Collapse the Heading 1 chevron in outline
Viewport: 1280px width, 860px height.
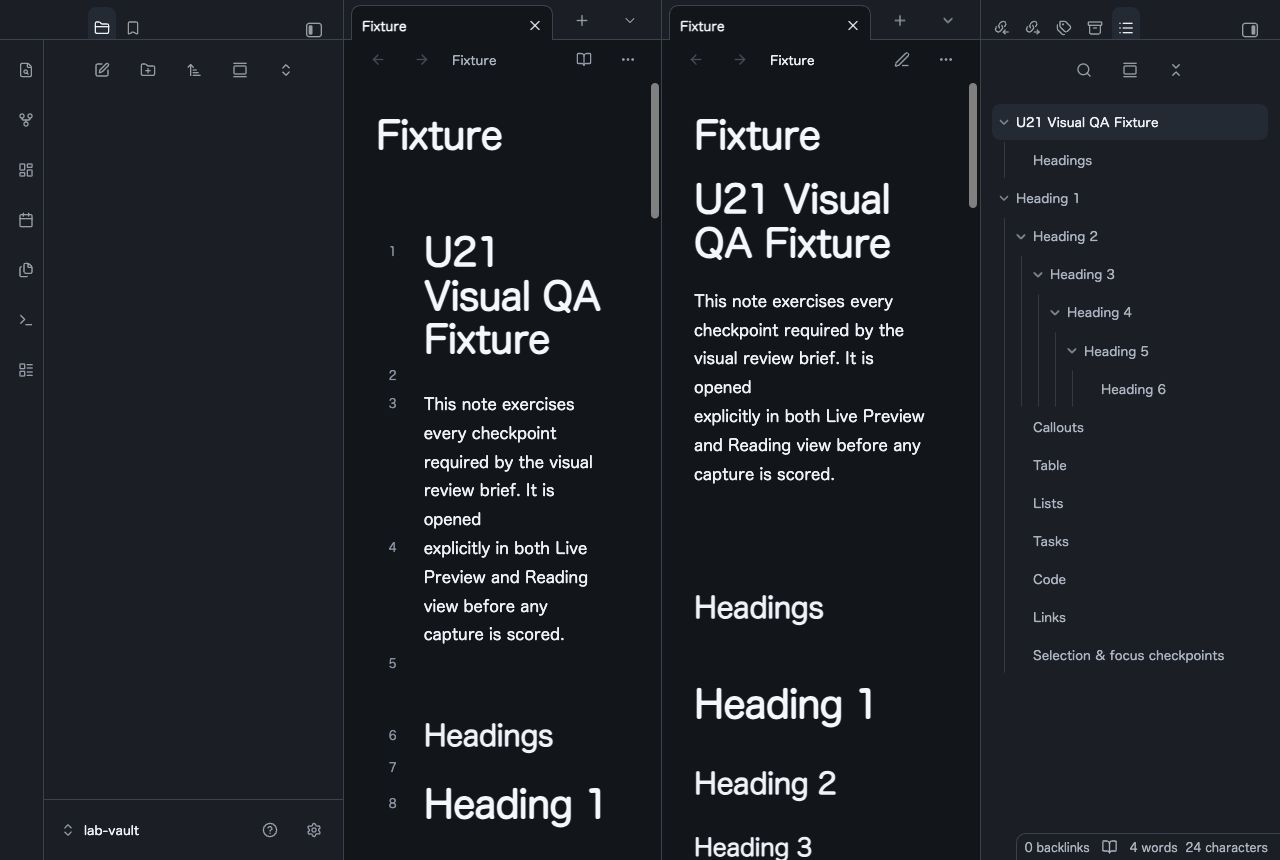click(1003, 198)
